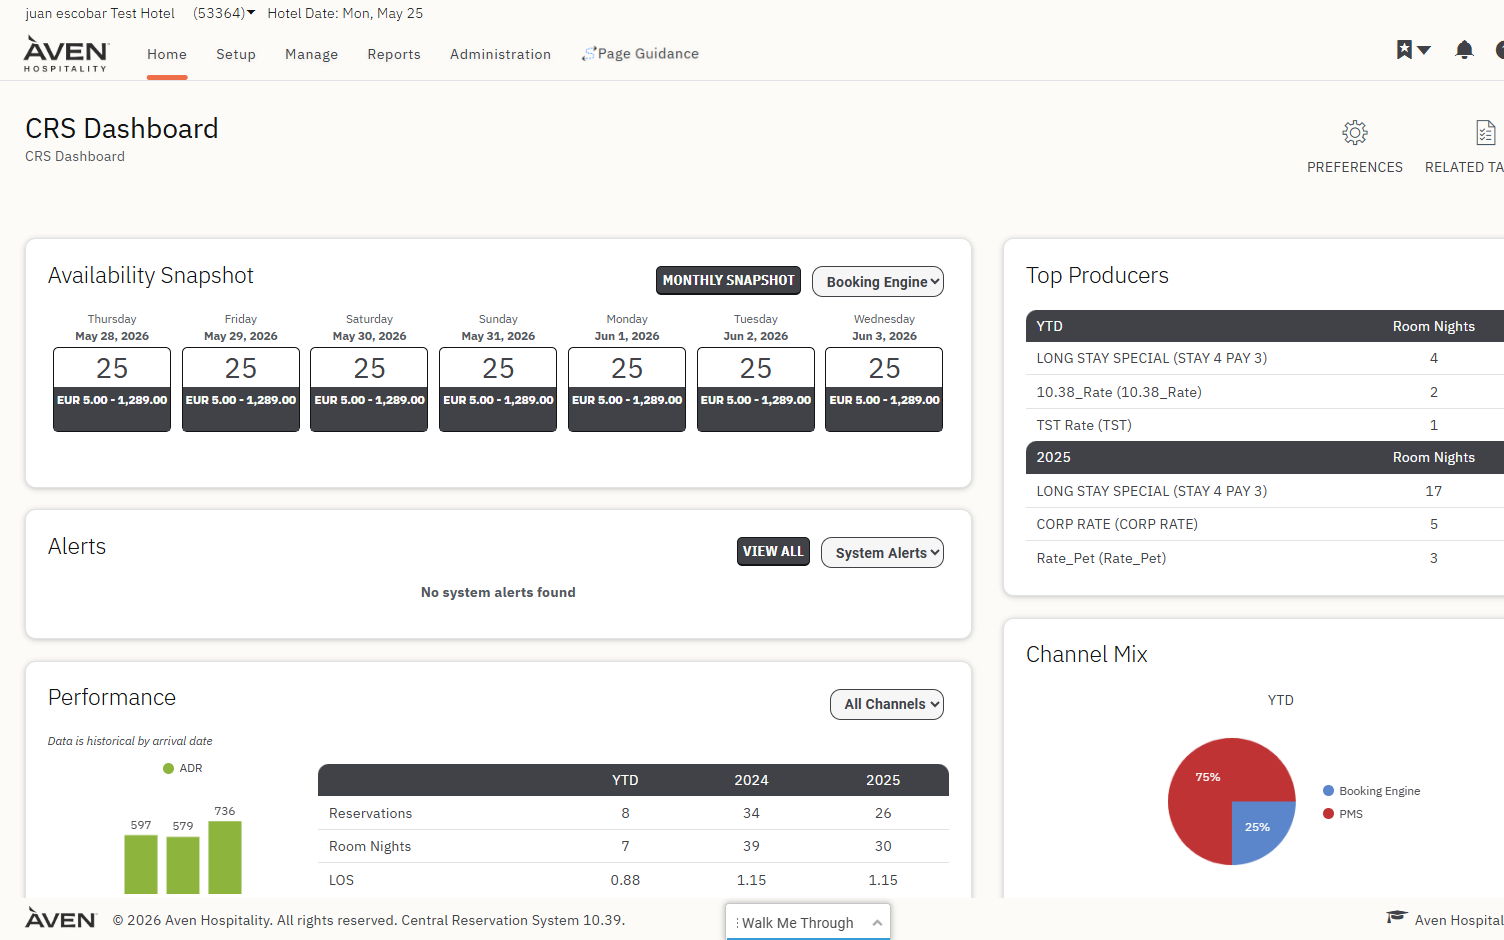The image size is (1504, 940).
Task: Click the Aven Hospitality logo in header
Action: 66,54
